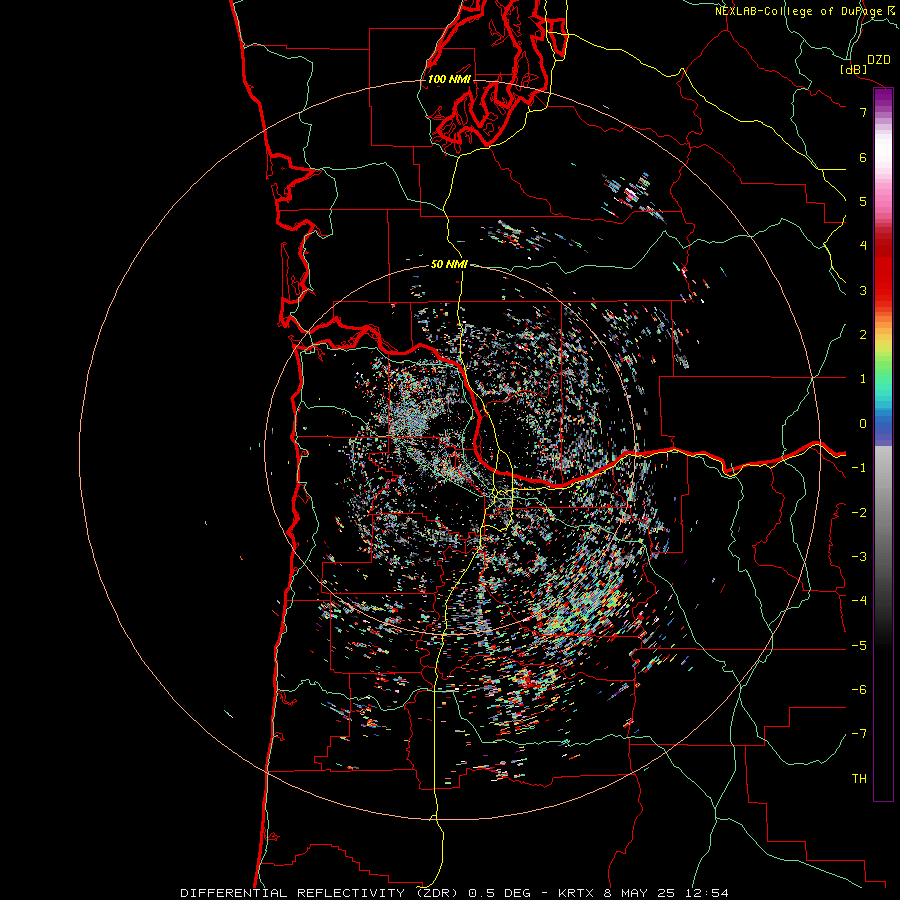
Task: Click the 3 value on the color scale
Action: 863,290
